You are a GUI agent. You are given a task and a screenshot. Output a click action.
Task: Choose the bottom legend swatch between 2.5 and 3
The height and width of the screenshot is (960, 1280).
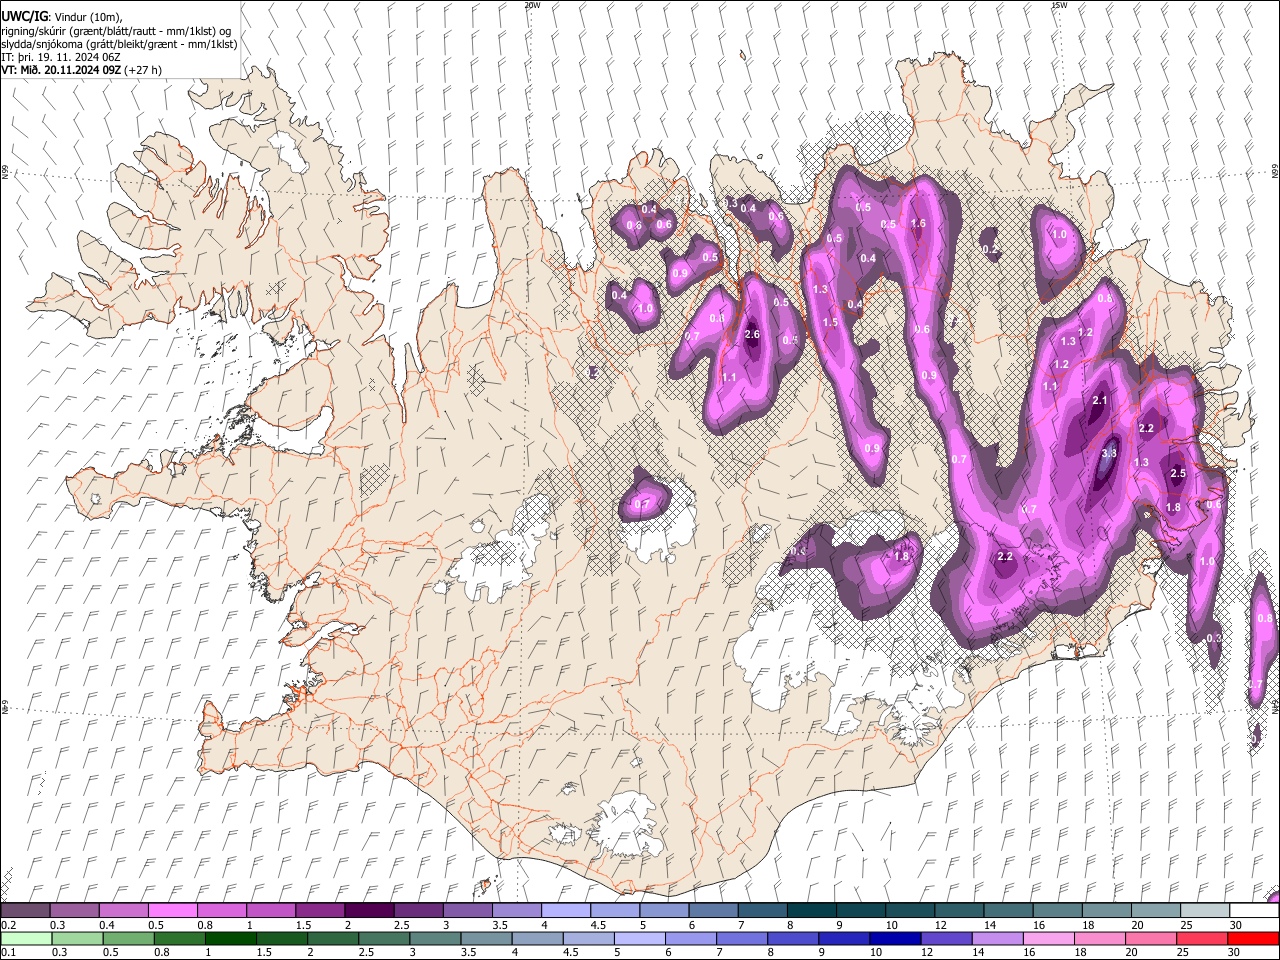pos(383,938)
